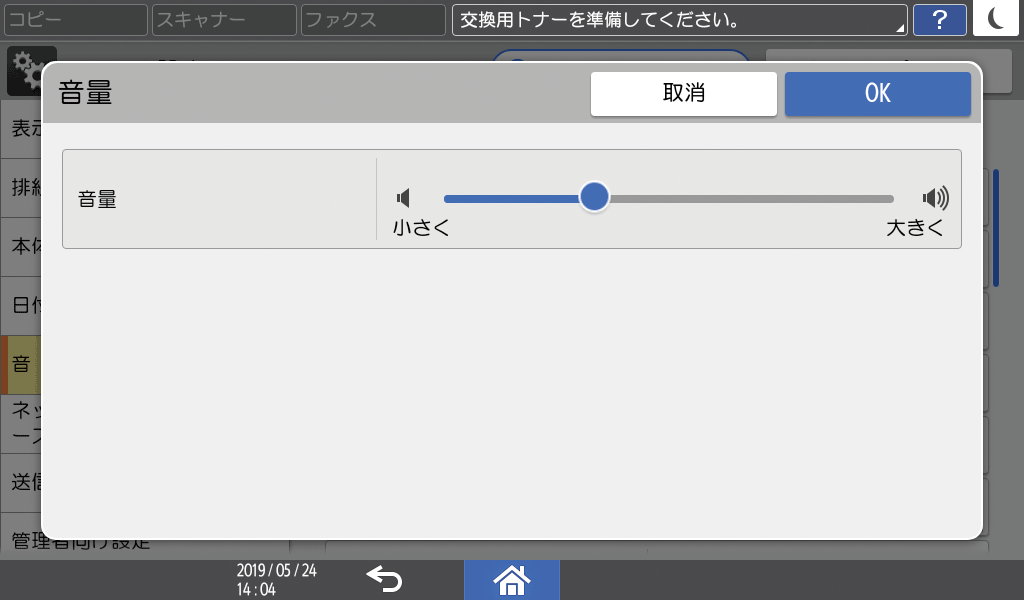Viewport: 1024px width, 600px height.
Task: Select the 本体 sidebar item
Action: pos(22,247)
